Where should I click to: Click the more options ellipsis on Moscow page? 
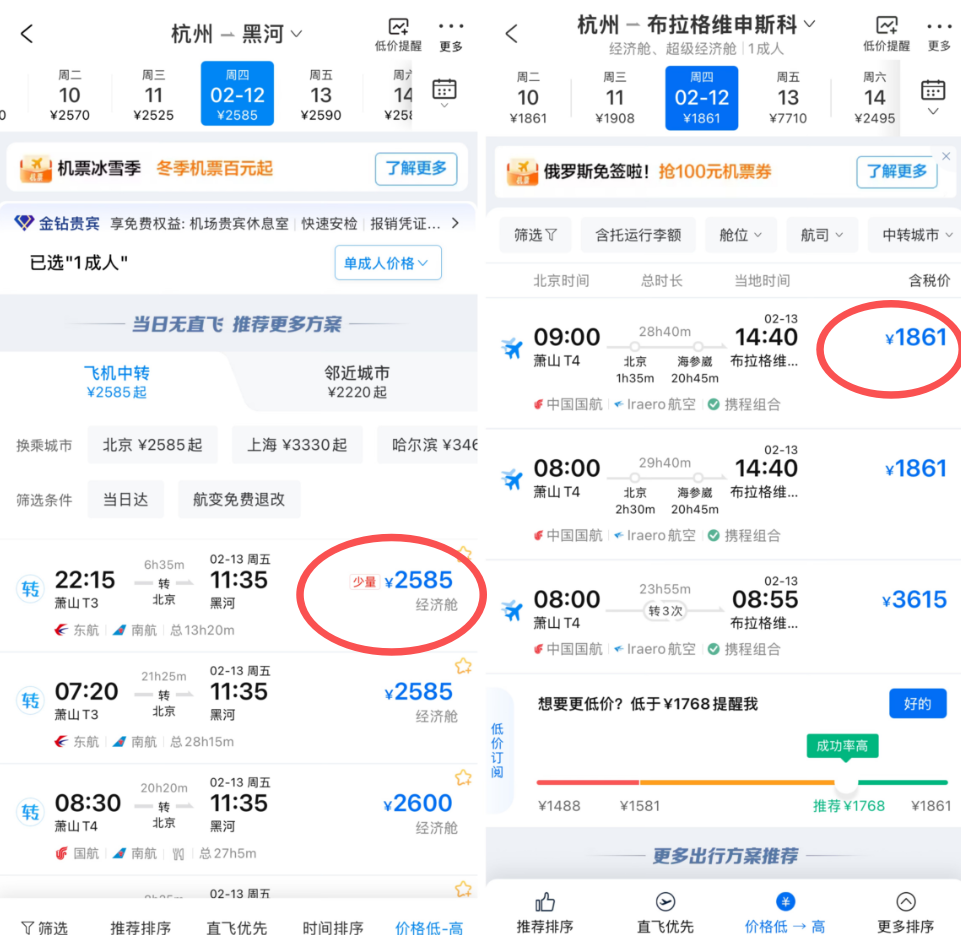pos(938,28)
